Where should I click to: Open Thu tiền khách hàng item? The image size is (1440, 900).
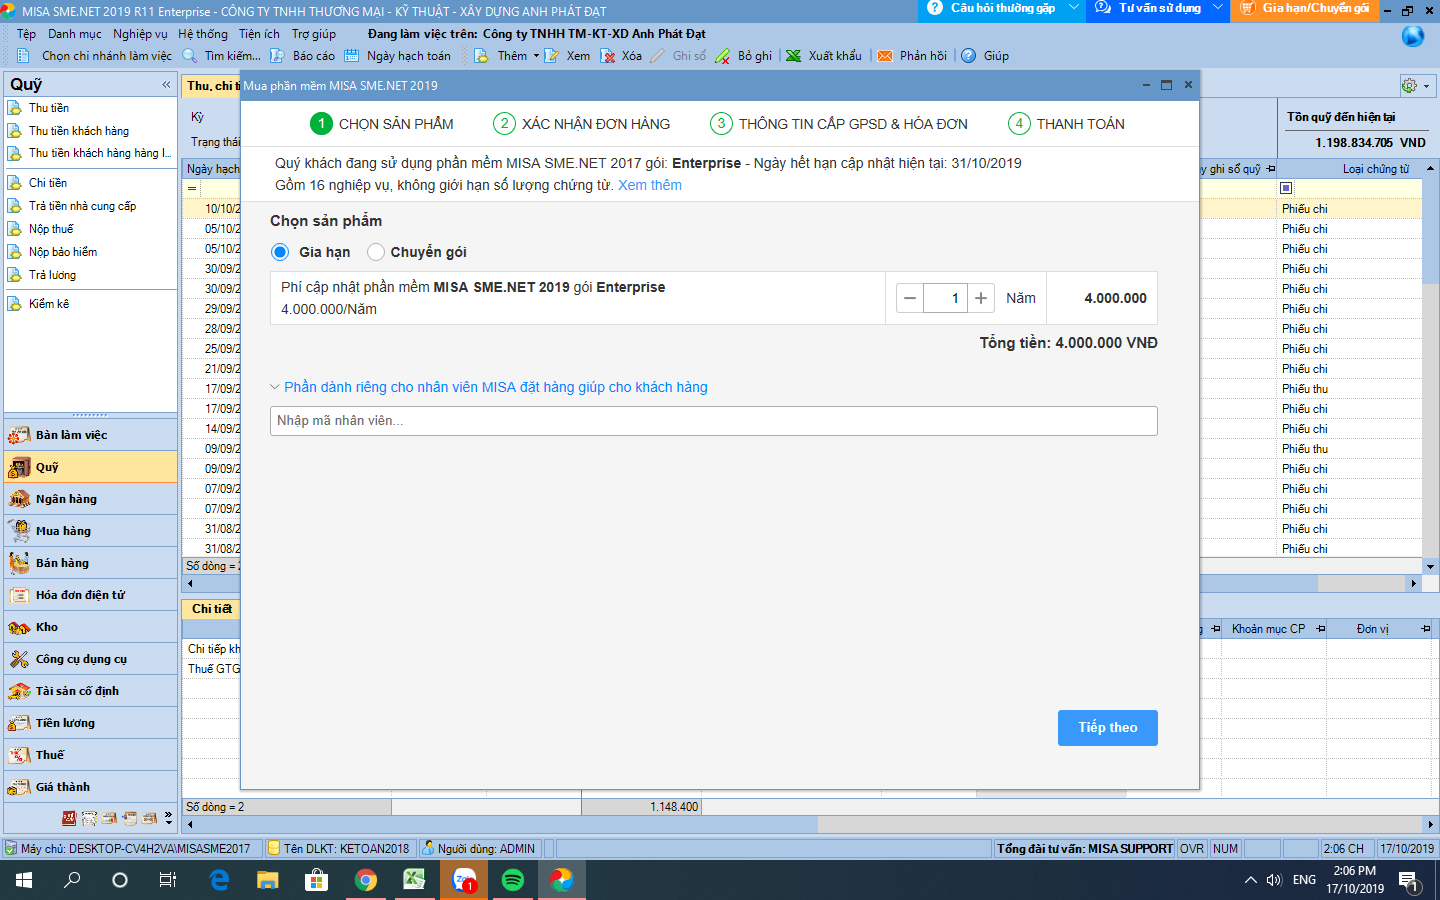pos(79,131)
